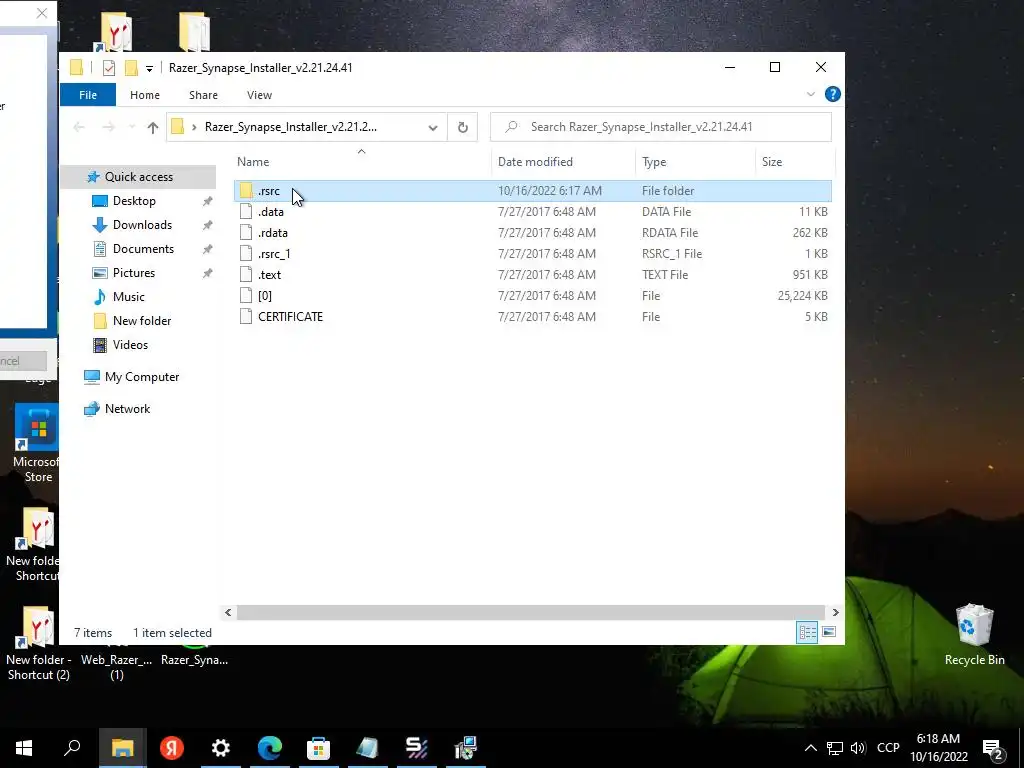The height and width of the screenshot is (768, 1024).
Task: Open recent locations dropdown arrow
Action: point(132,127)
